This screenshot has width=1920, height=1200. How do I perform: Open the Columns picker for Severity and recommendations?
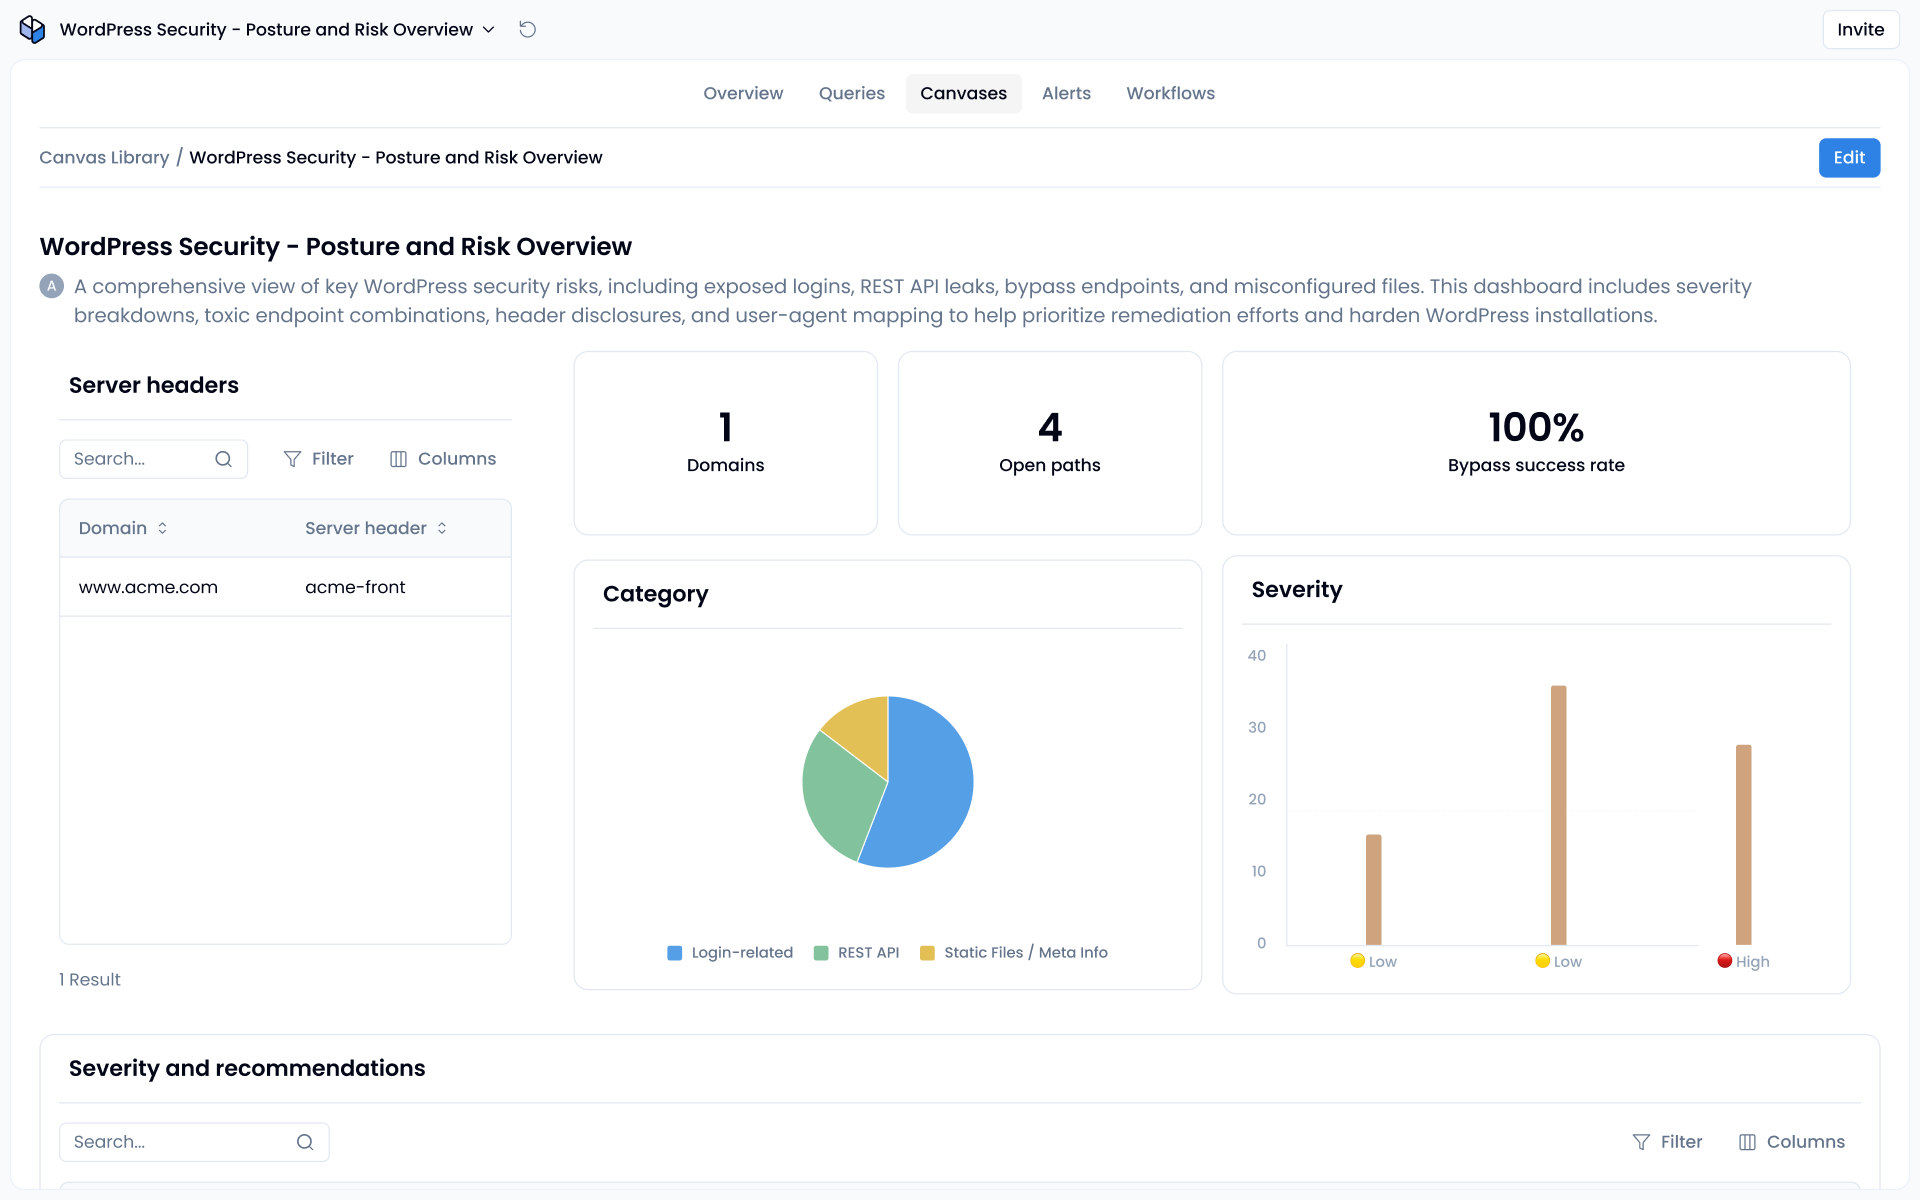tap(1792, 1141)
